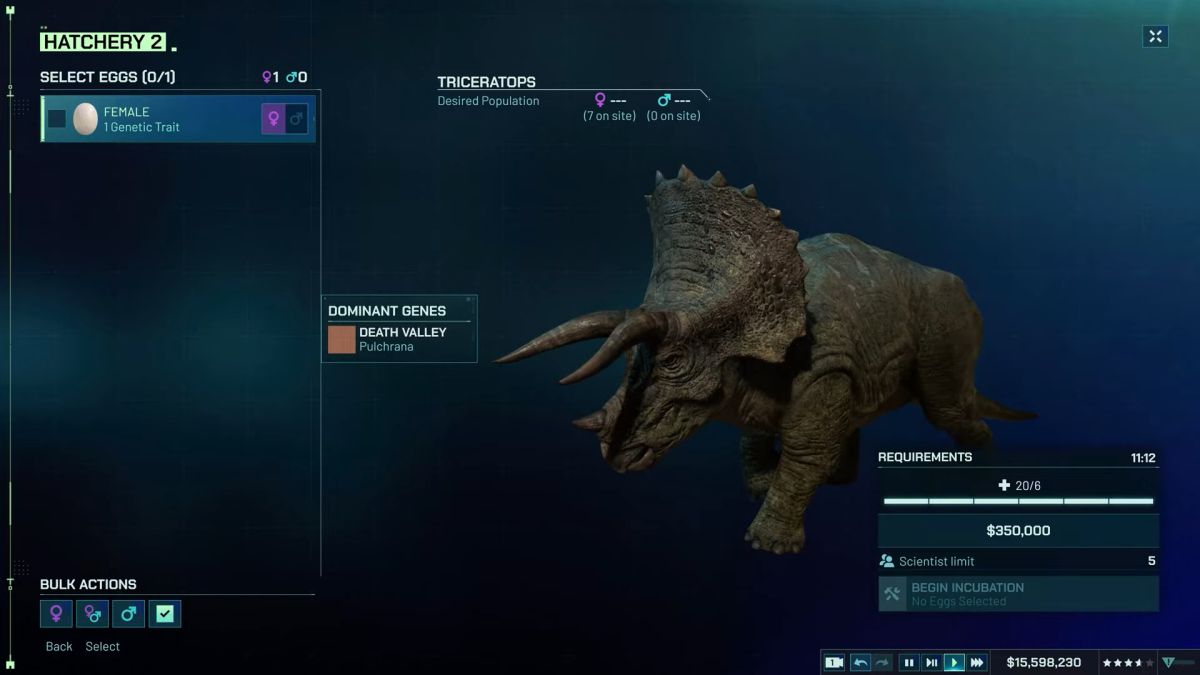Click the mixed male-female bulk action icon

pos(92,614)
